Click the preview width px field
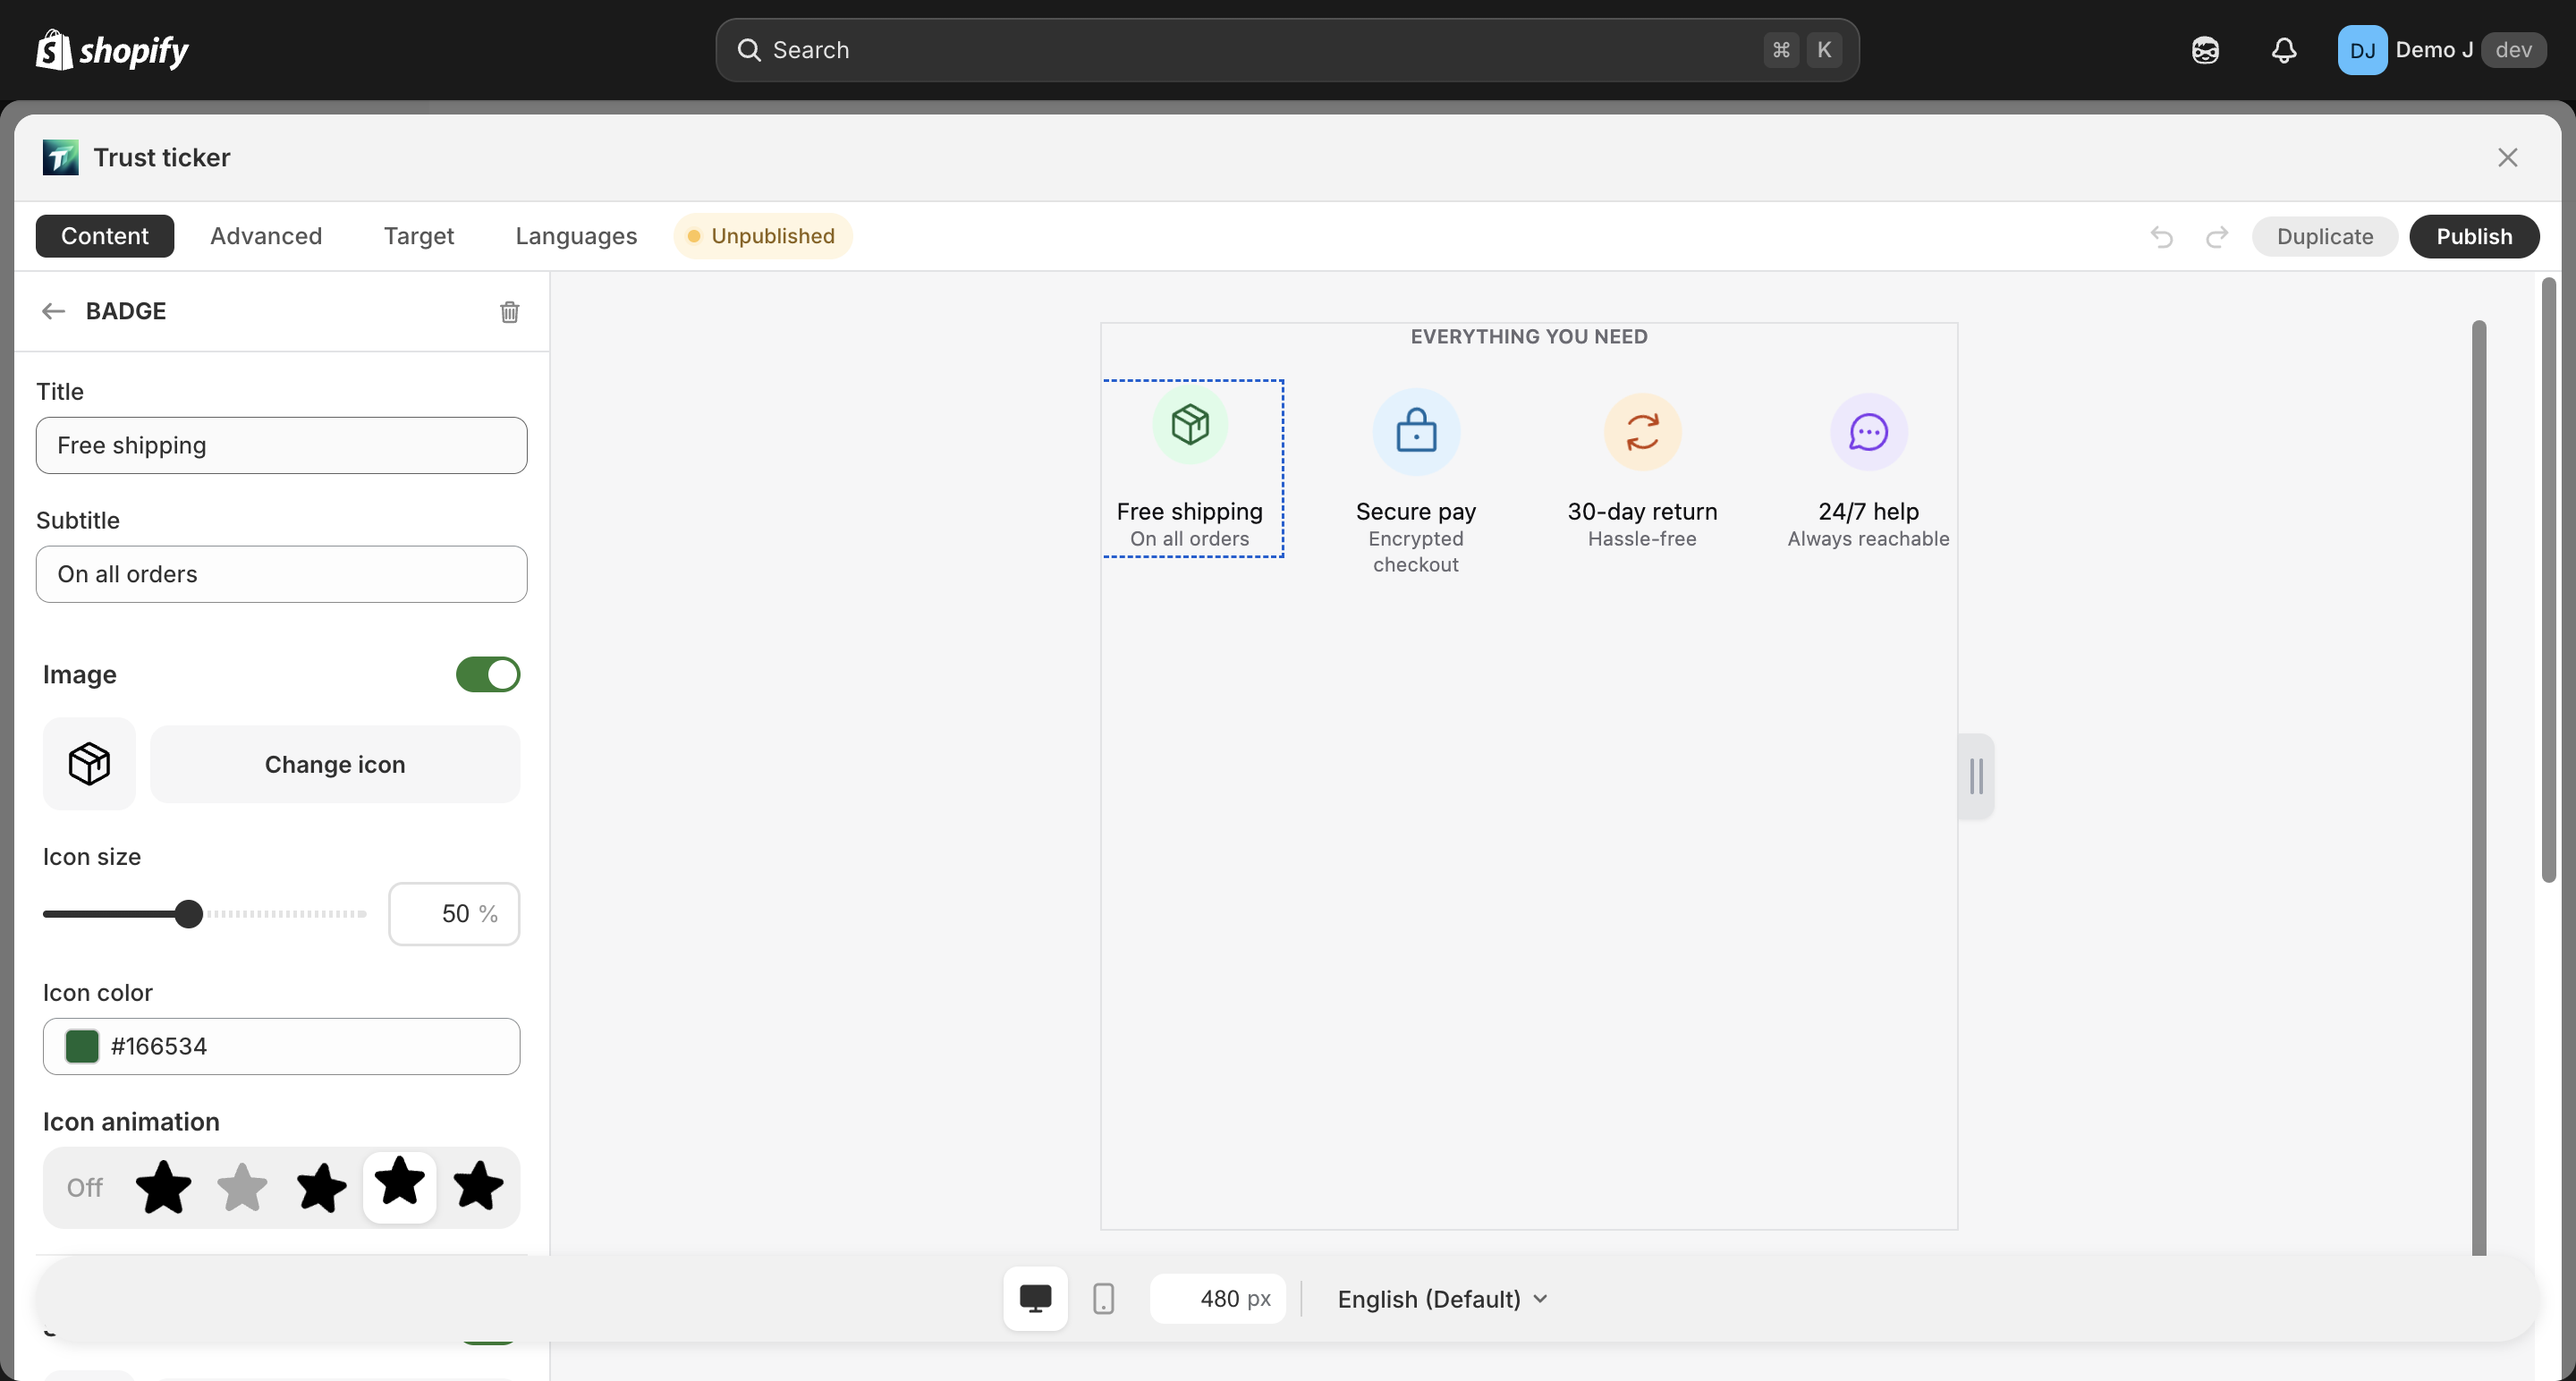 coord(1217,1299)
